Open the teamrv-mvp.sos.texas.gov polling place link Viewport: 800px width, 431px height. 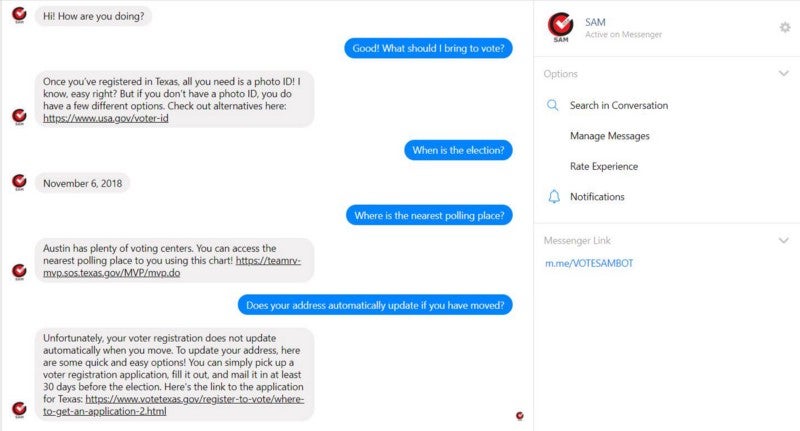tap(172, 267)
